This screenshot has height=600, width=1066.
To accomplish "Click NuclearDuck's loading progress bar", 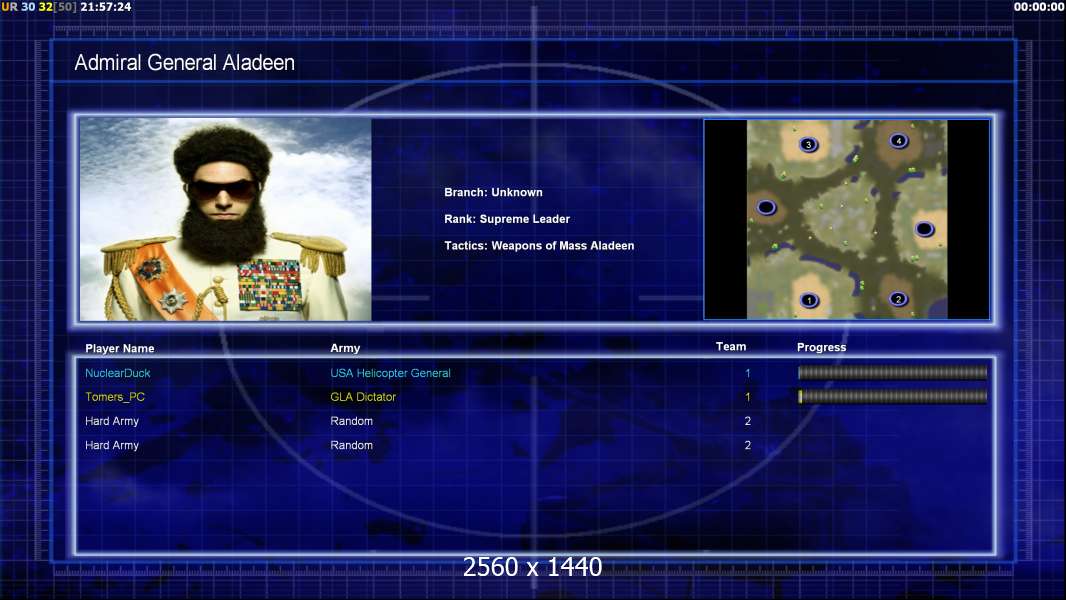I will pyautogui.click(x=892, y=372).
